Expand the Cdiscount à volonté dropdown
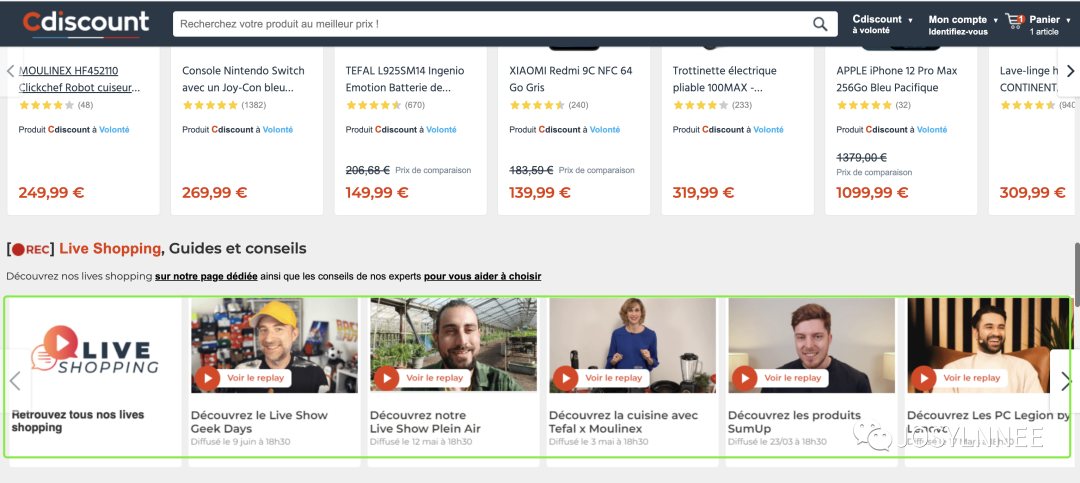 [x=910, y=20]
